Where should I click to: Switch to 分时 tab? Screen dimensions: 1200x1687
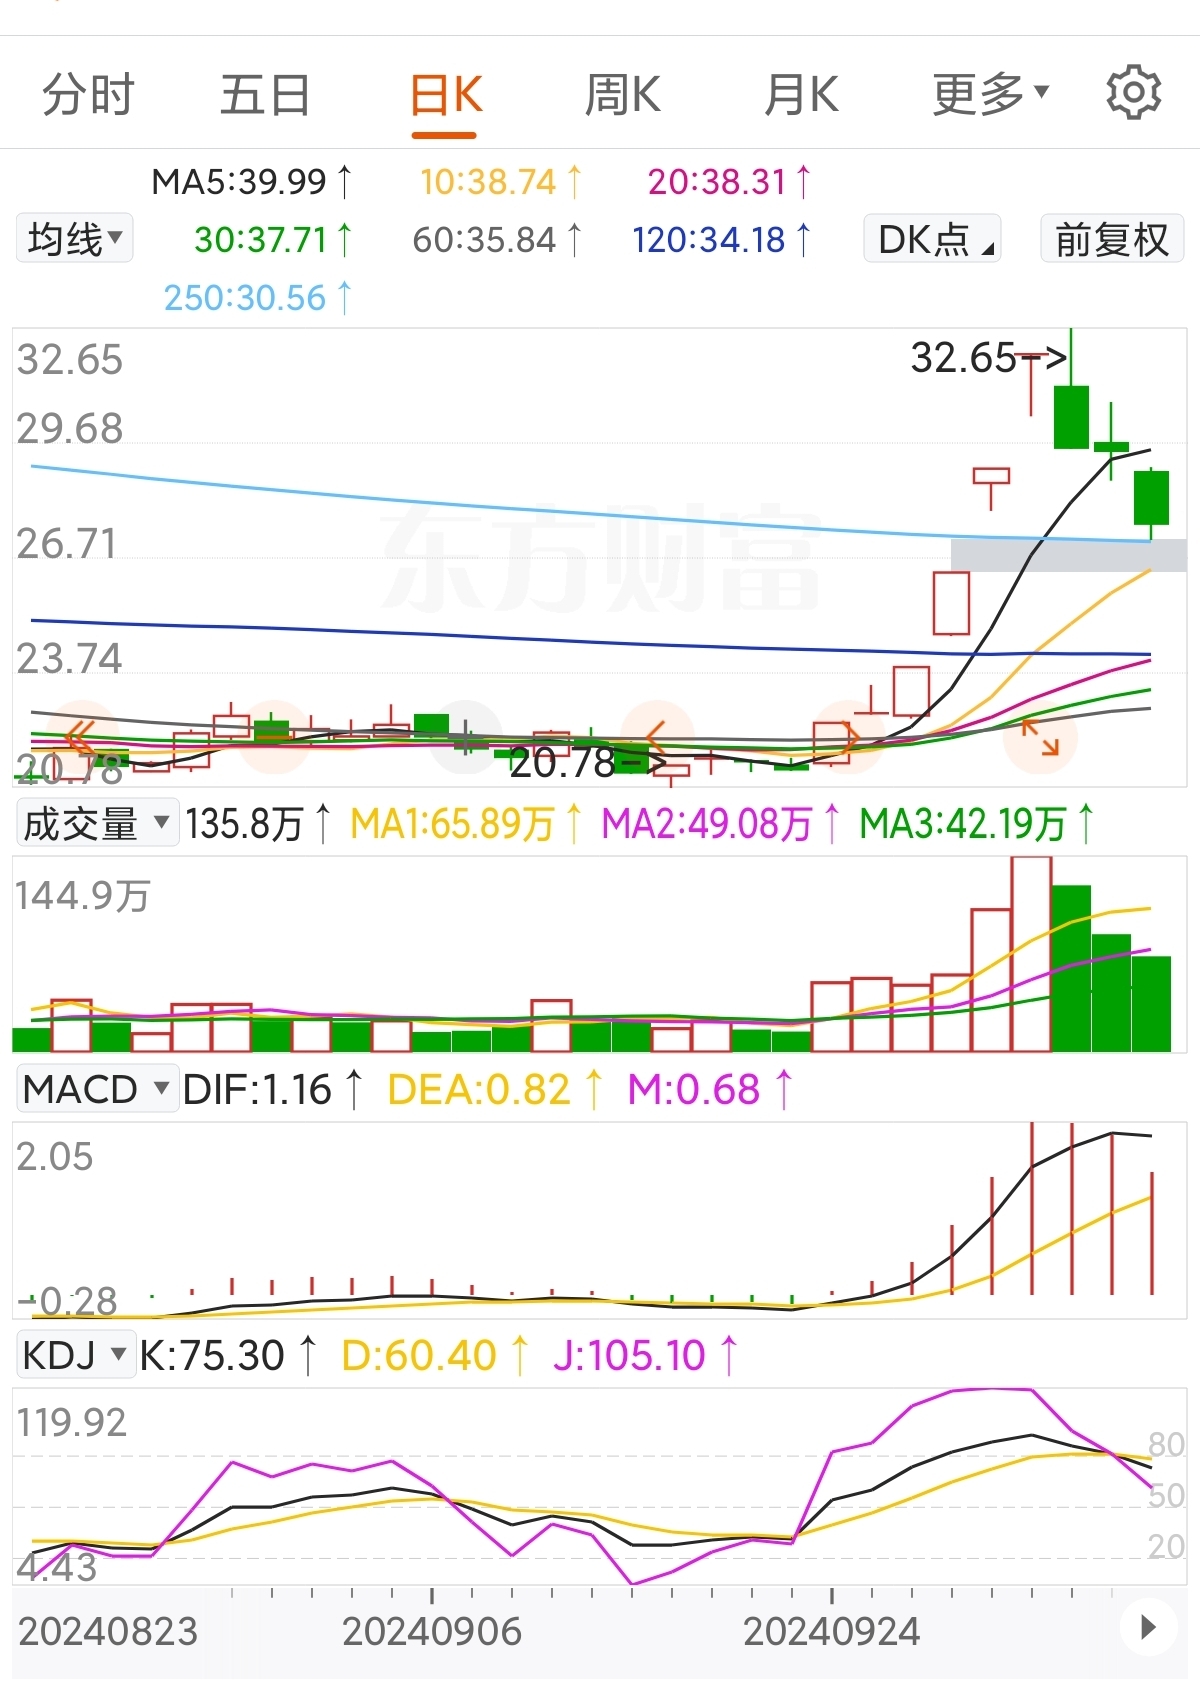point(88,95)
